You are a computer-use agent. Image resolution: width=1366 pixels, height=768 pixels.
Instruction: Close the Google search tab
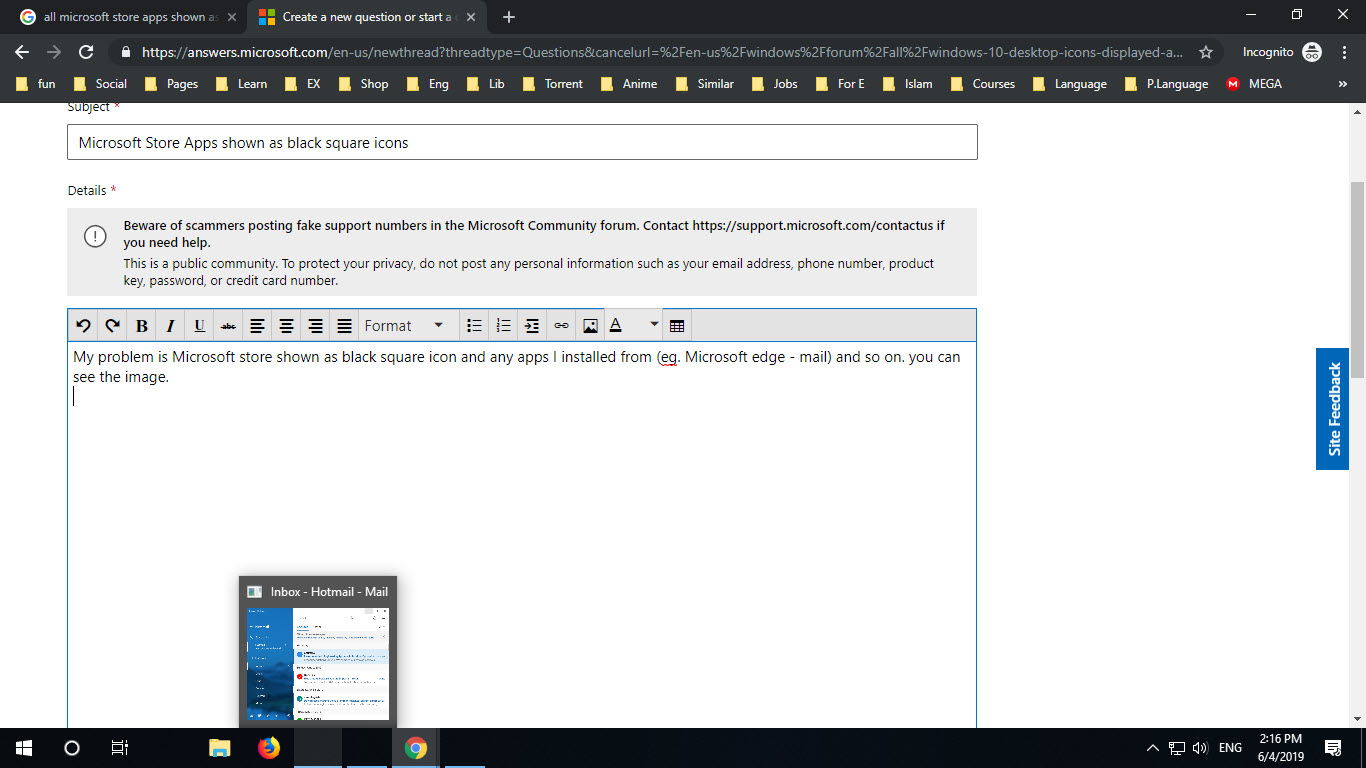(232, 17)
